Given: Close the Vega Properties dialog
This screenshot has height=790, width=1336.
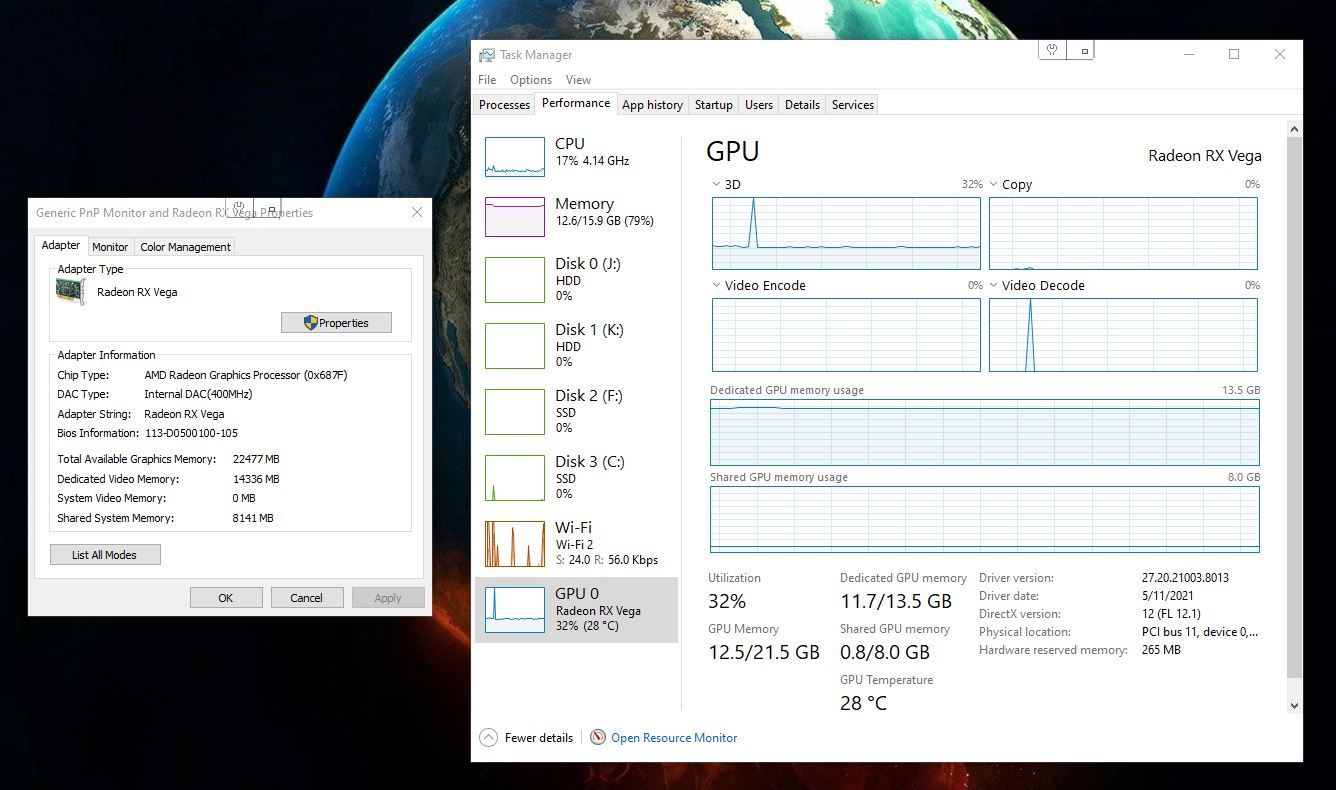Looking at the screenshot, I should [417, 212].
